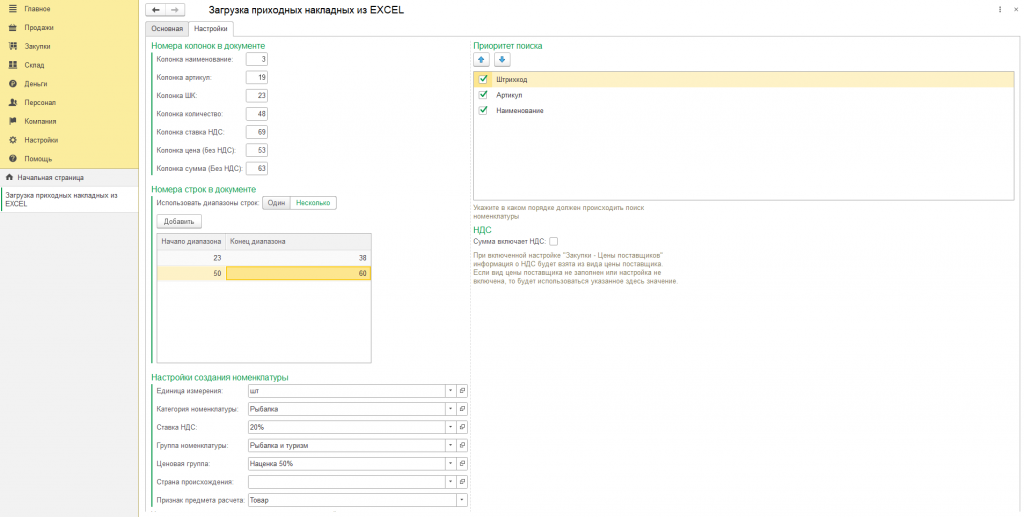
Task: Expand the Ставка НДС dropdown
Action: click(x=450, y=427)
